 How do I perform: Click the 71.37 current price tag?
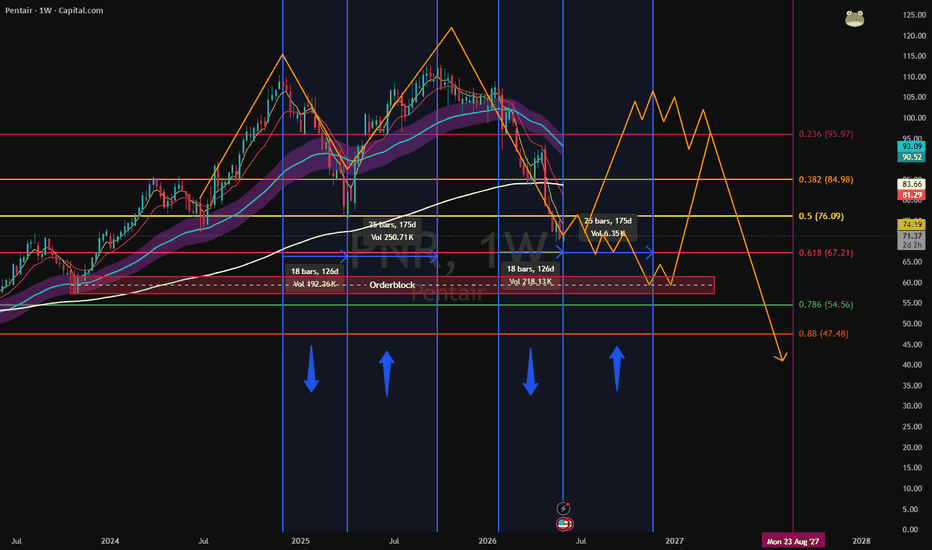(911, 236)
